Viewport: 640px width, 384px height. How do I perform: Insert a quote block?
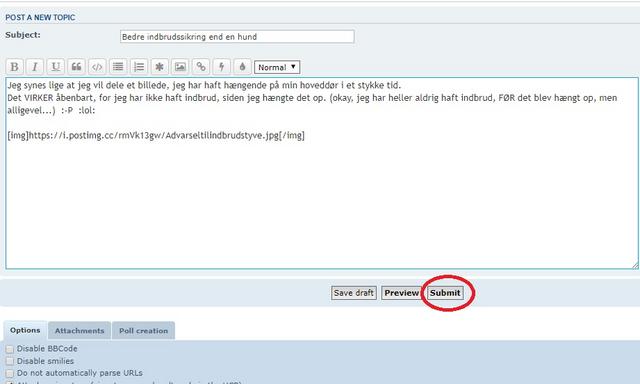tap(76, 67)
